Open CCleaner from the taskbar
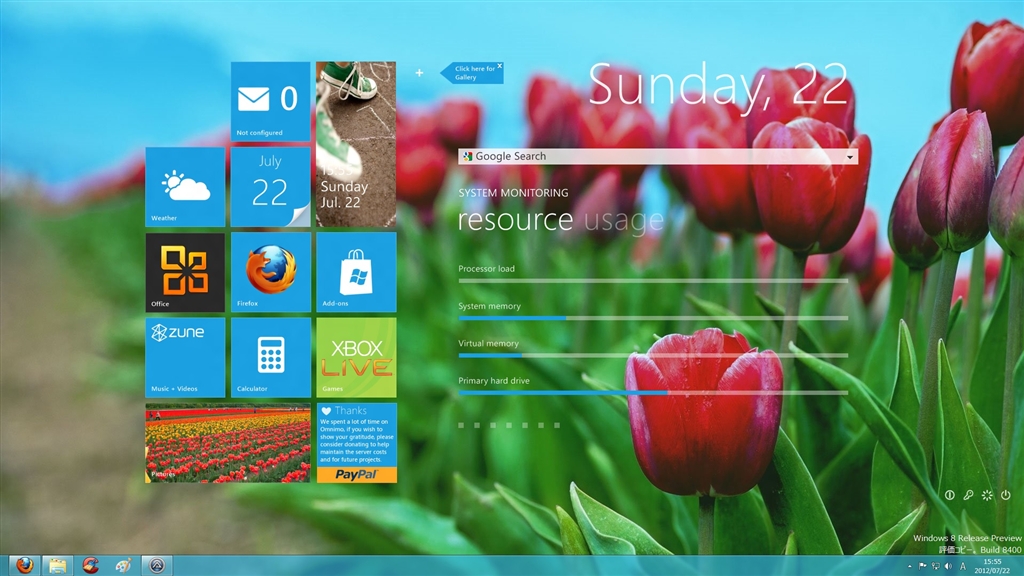 click(90, 565)
